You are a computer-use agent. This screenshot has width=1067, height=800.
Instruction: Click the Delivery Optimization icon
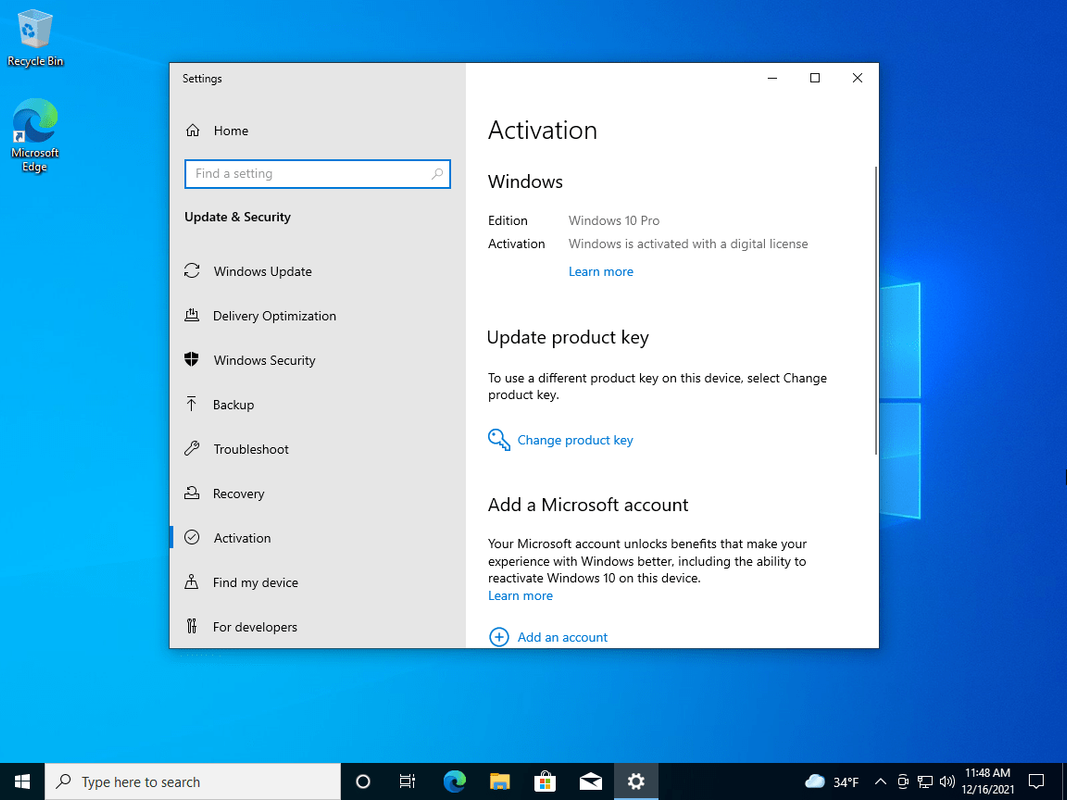192,315
